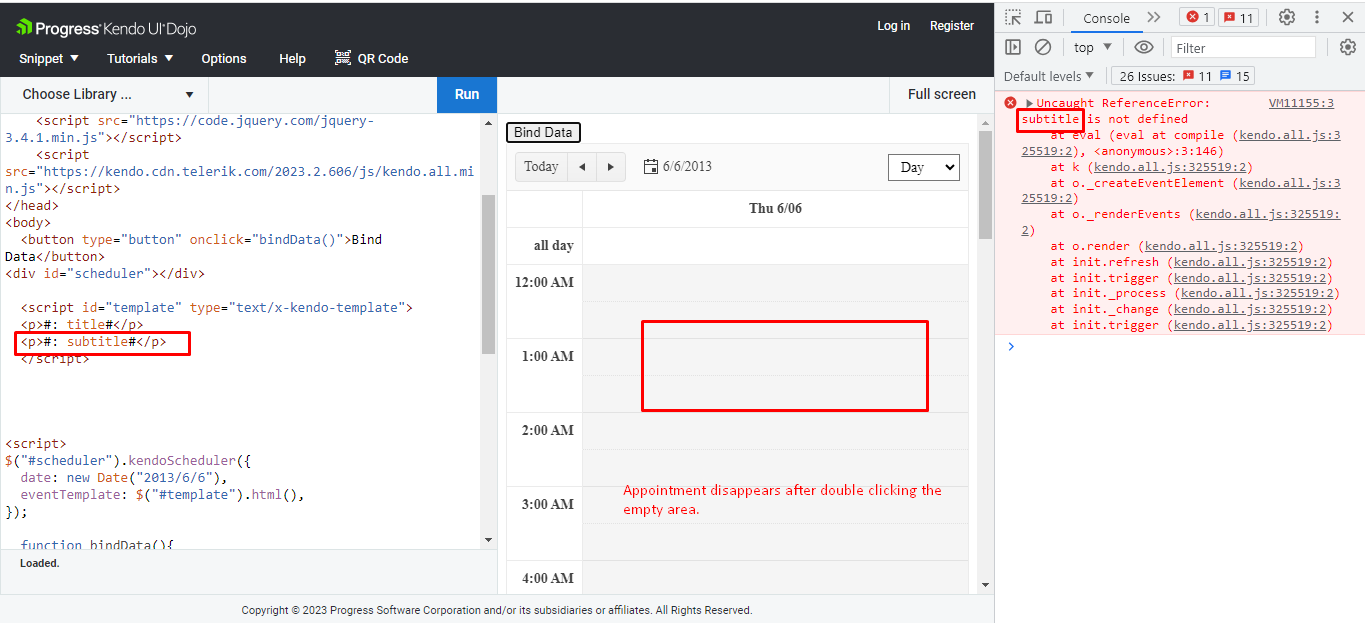Screen dimensions: 1365x623
Task: Open the Default levels dropdown
Action: click(x=1049, y=75)
